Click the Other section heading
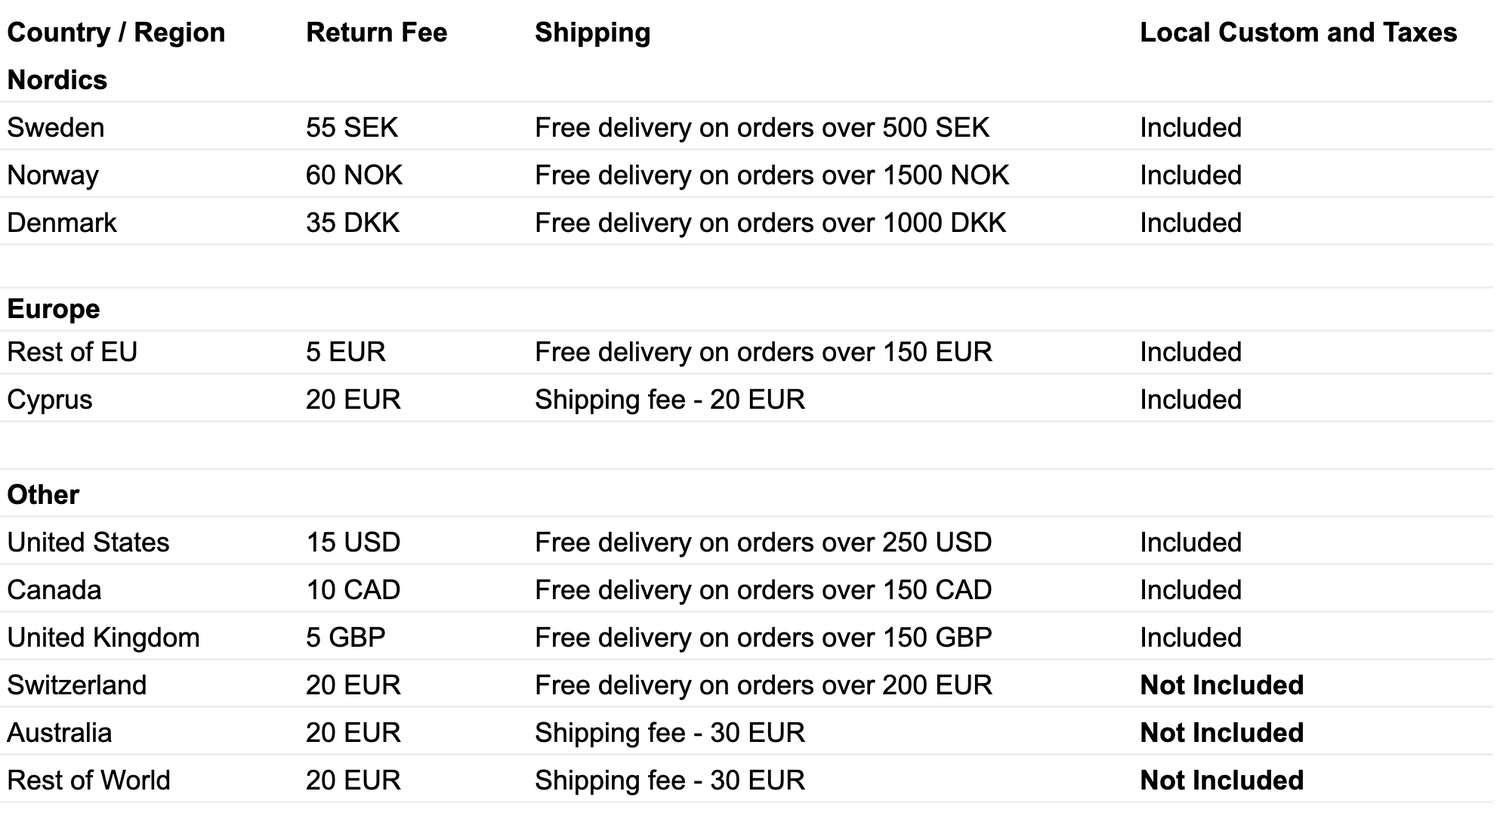Image resolution: width=1500 pixels, height=819 pixels. click(x=43, y=494)
